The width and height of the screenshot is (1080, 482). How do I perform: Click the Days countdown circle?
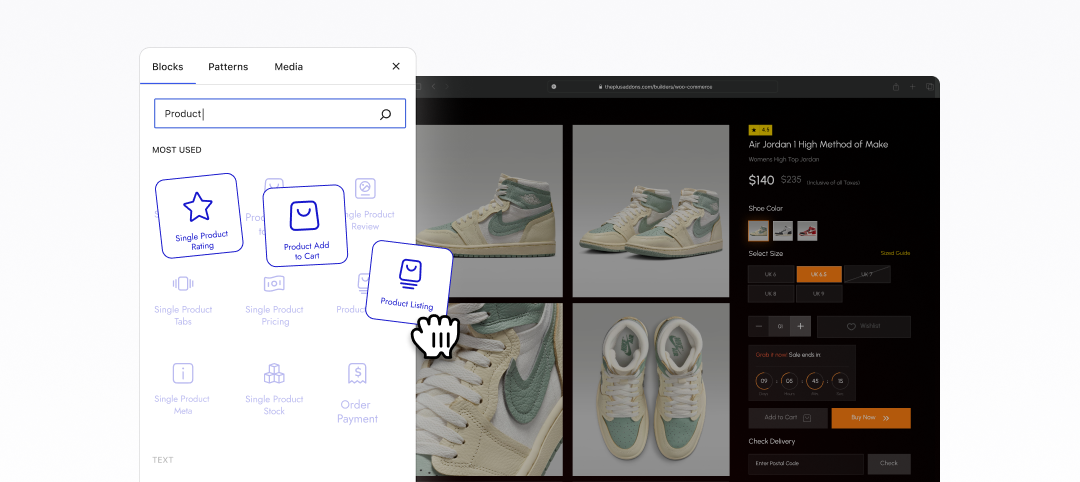click(763, 381)
